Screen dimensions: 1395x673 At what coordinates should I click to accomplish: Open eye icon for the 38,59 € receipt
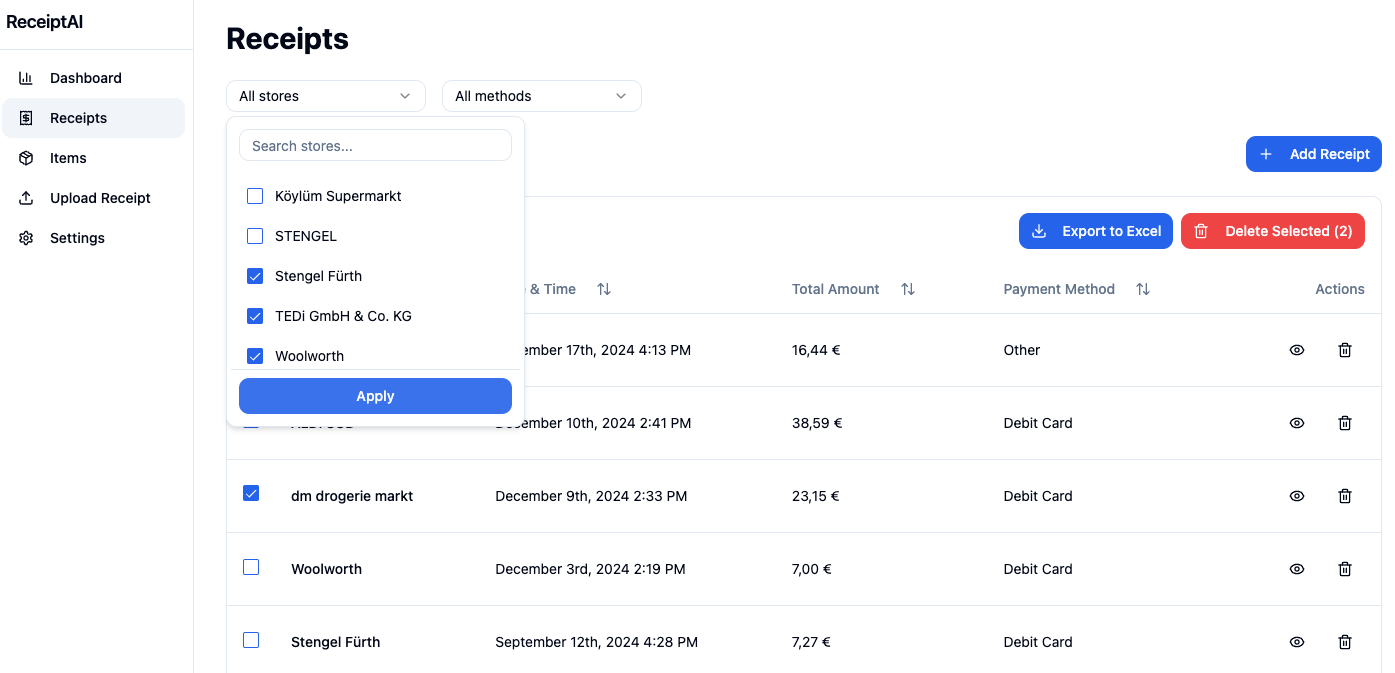(x=1297, y=423)
